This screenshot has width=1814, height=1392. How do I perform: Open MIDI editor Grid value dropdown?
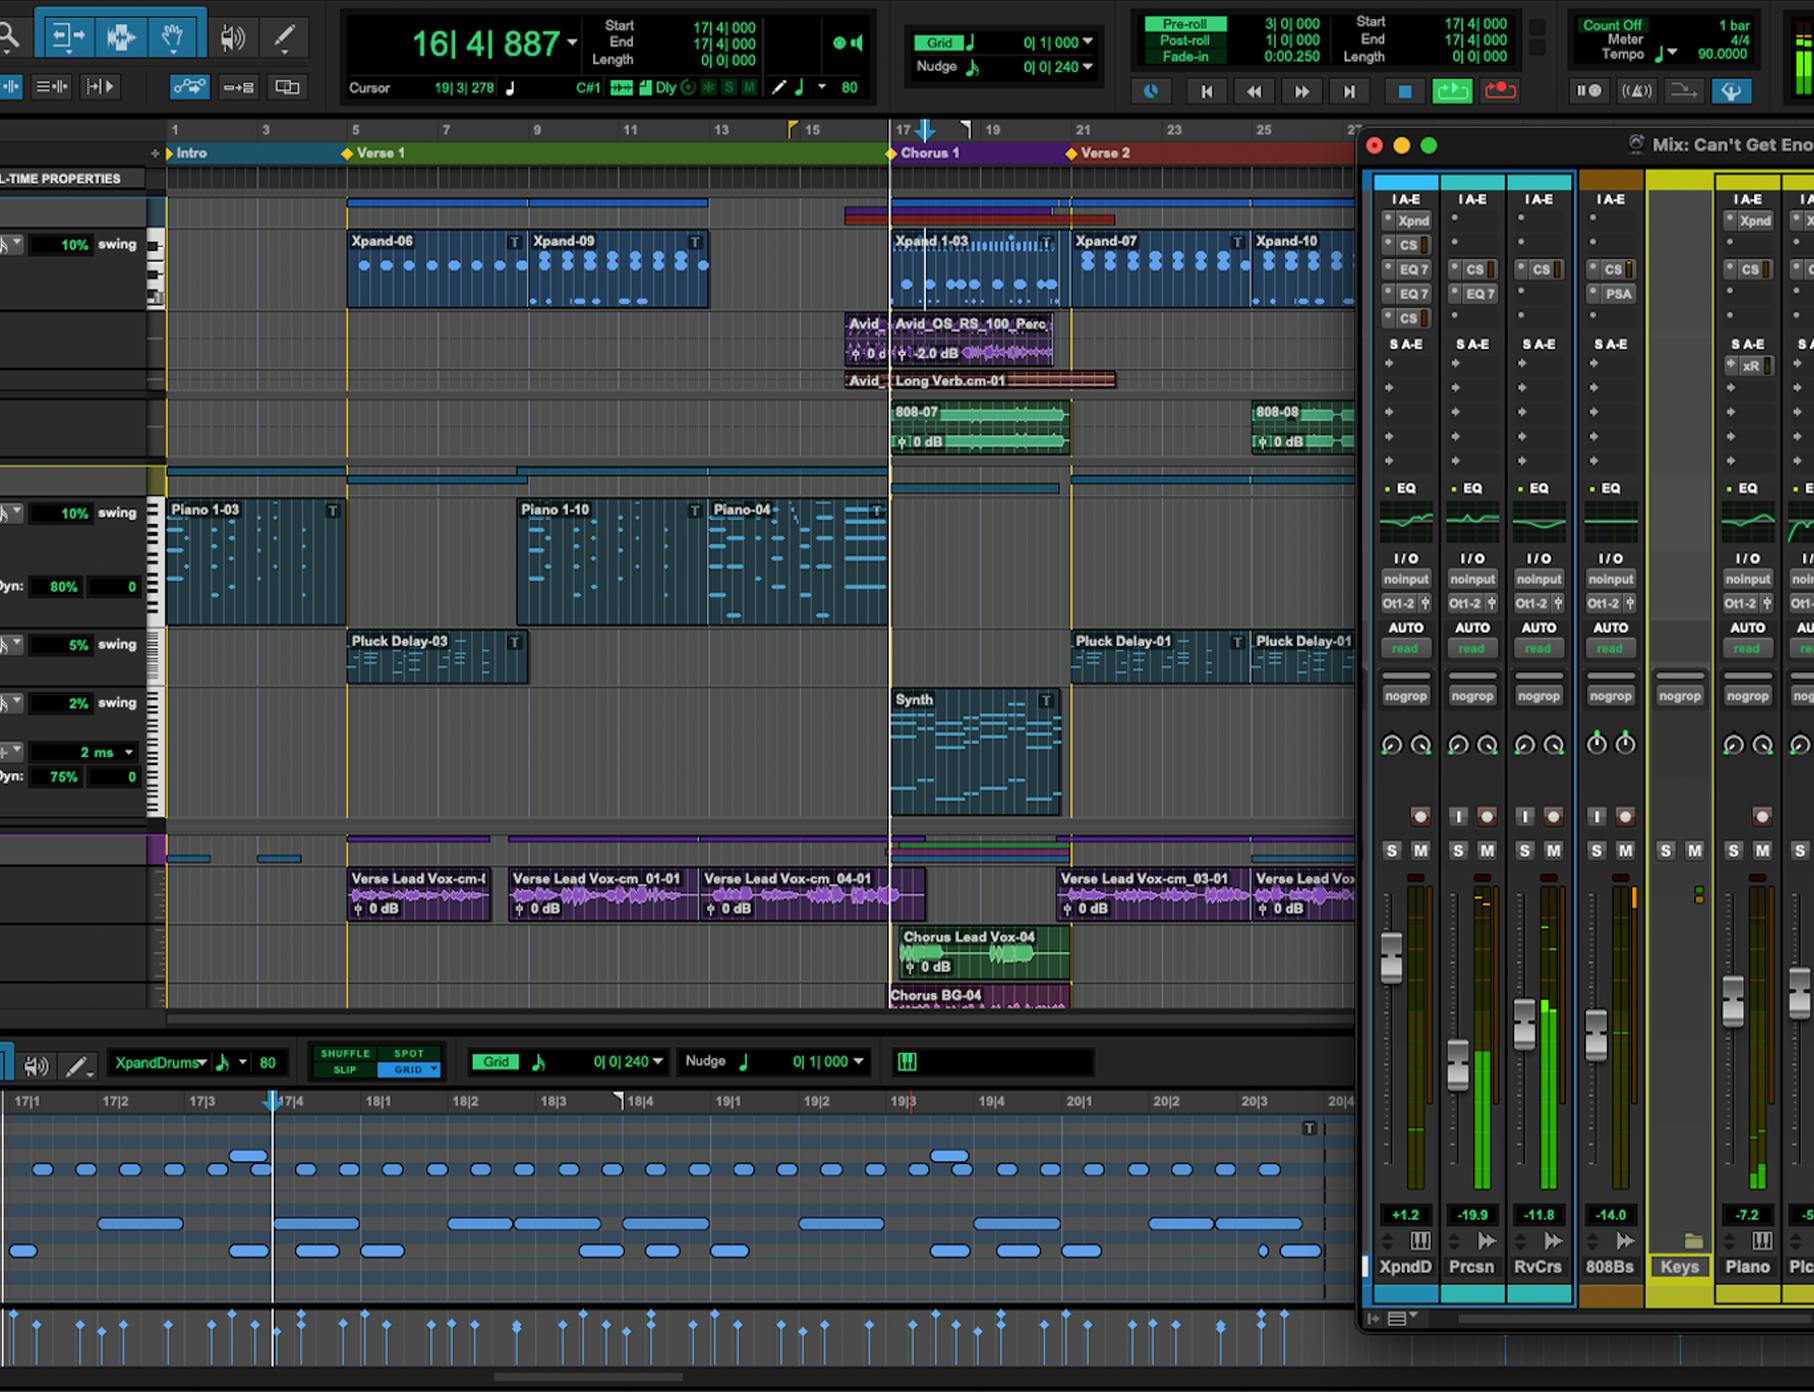tap(658, 1062)
